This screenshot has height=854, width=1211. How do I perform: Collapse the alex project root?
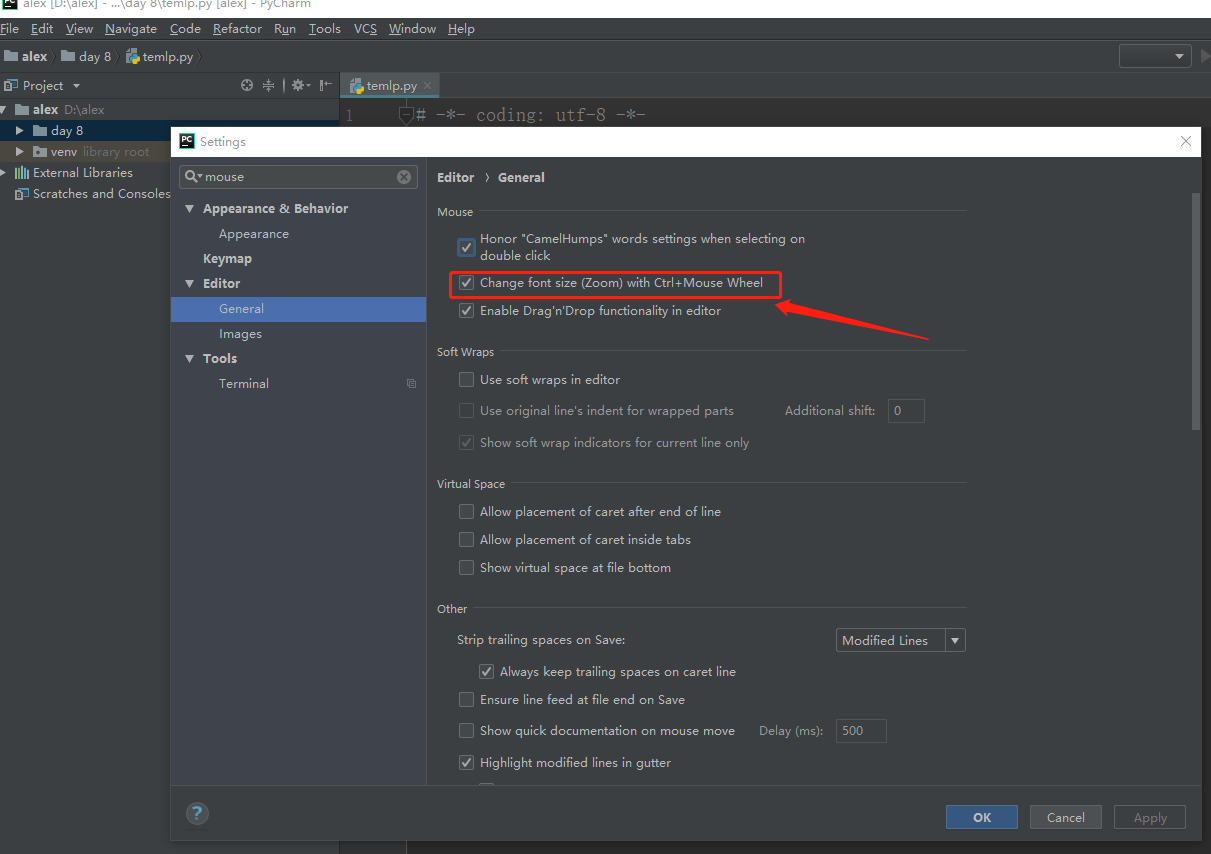point(4,110)
